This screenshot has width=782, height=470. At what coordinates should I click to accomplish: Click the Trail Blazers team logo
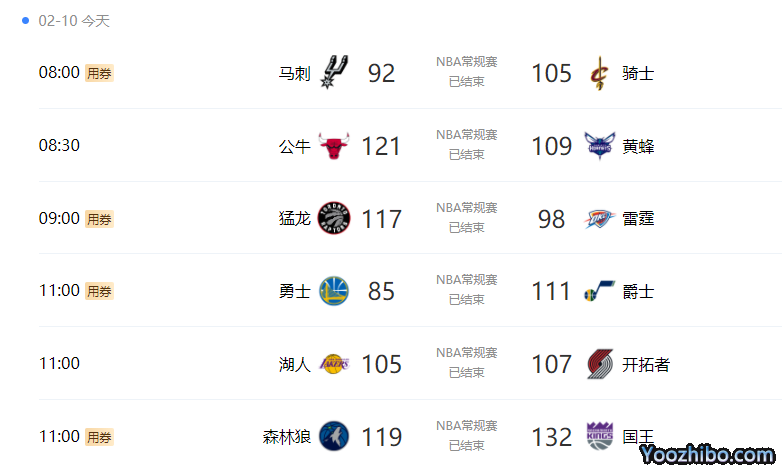[x=599, y=364]
